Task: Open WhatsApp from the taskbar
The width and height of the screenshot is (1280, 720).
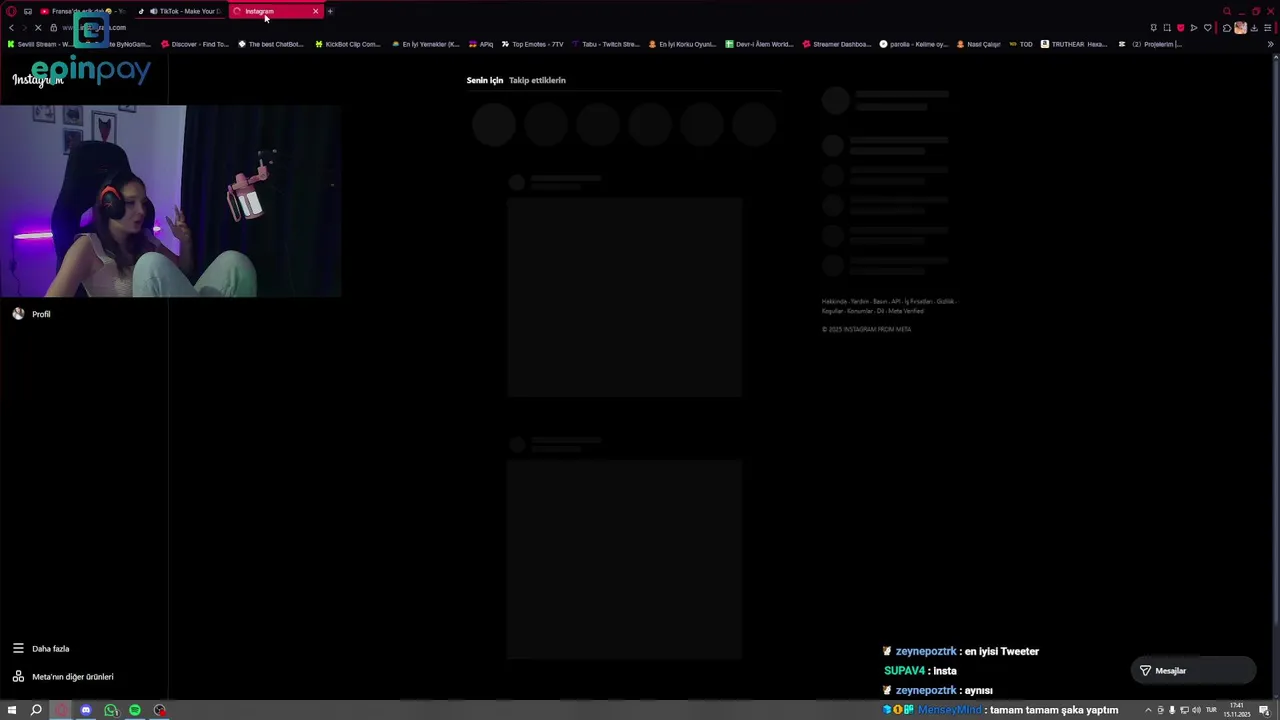Action: [111, 710]
